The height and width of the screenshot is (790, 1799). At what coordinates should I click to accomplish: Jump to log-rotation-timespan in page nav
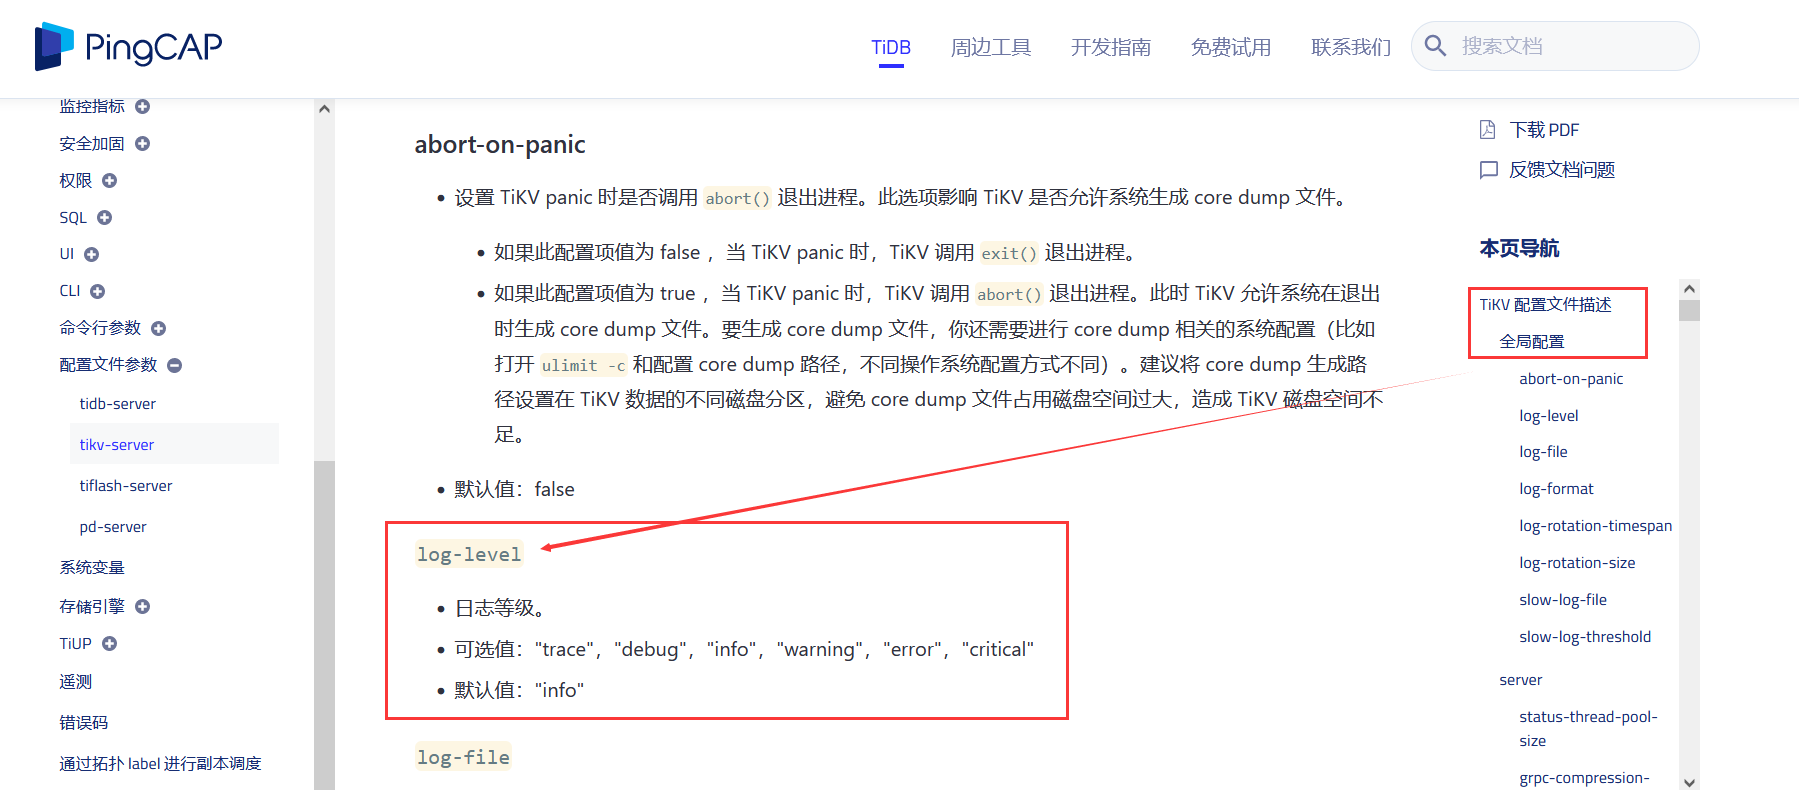tap(1595, 526)
